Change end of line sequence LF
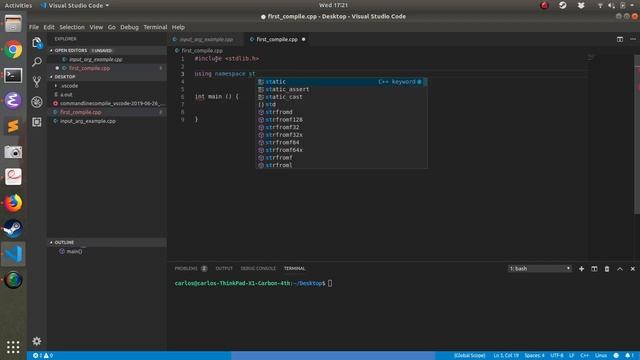Image resolution: width=640 pixels, height=360 pixels. [x=571, y=356]
